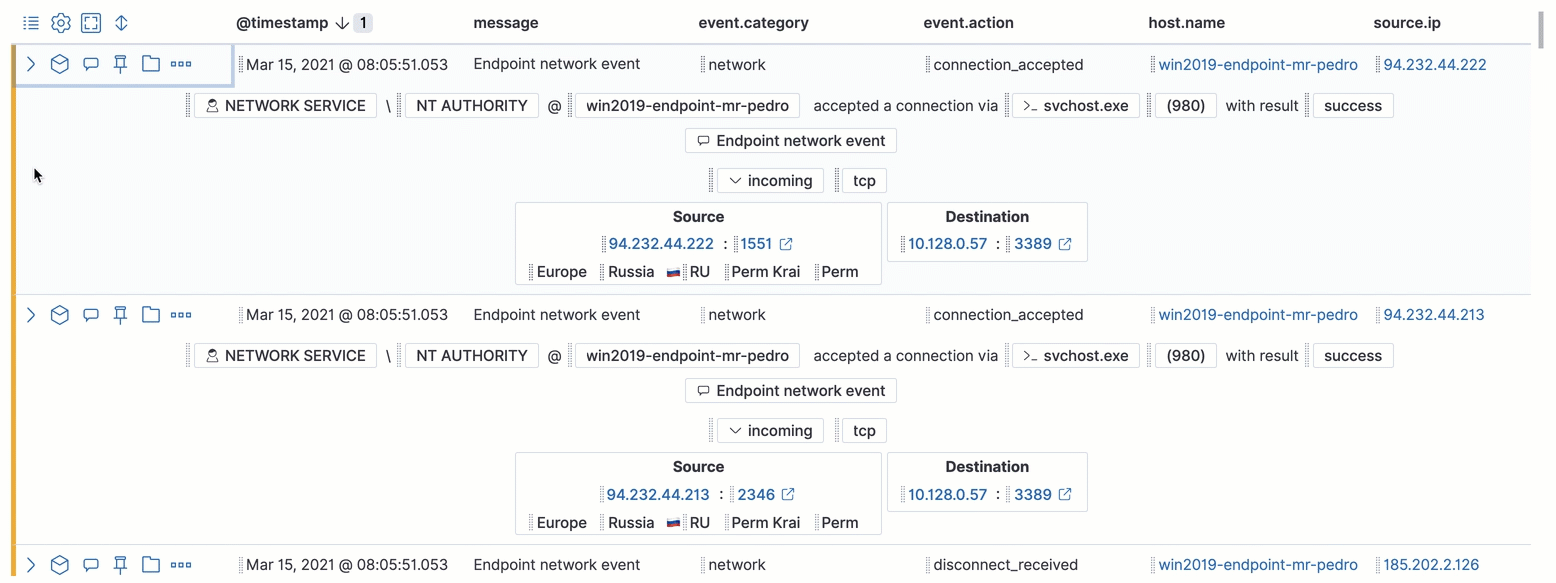Click the svchost.exe process badge
The height and width of the screenshot is (583, 1556).
click(x=1075, y=105)
